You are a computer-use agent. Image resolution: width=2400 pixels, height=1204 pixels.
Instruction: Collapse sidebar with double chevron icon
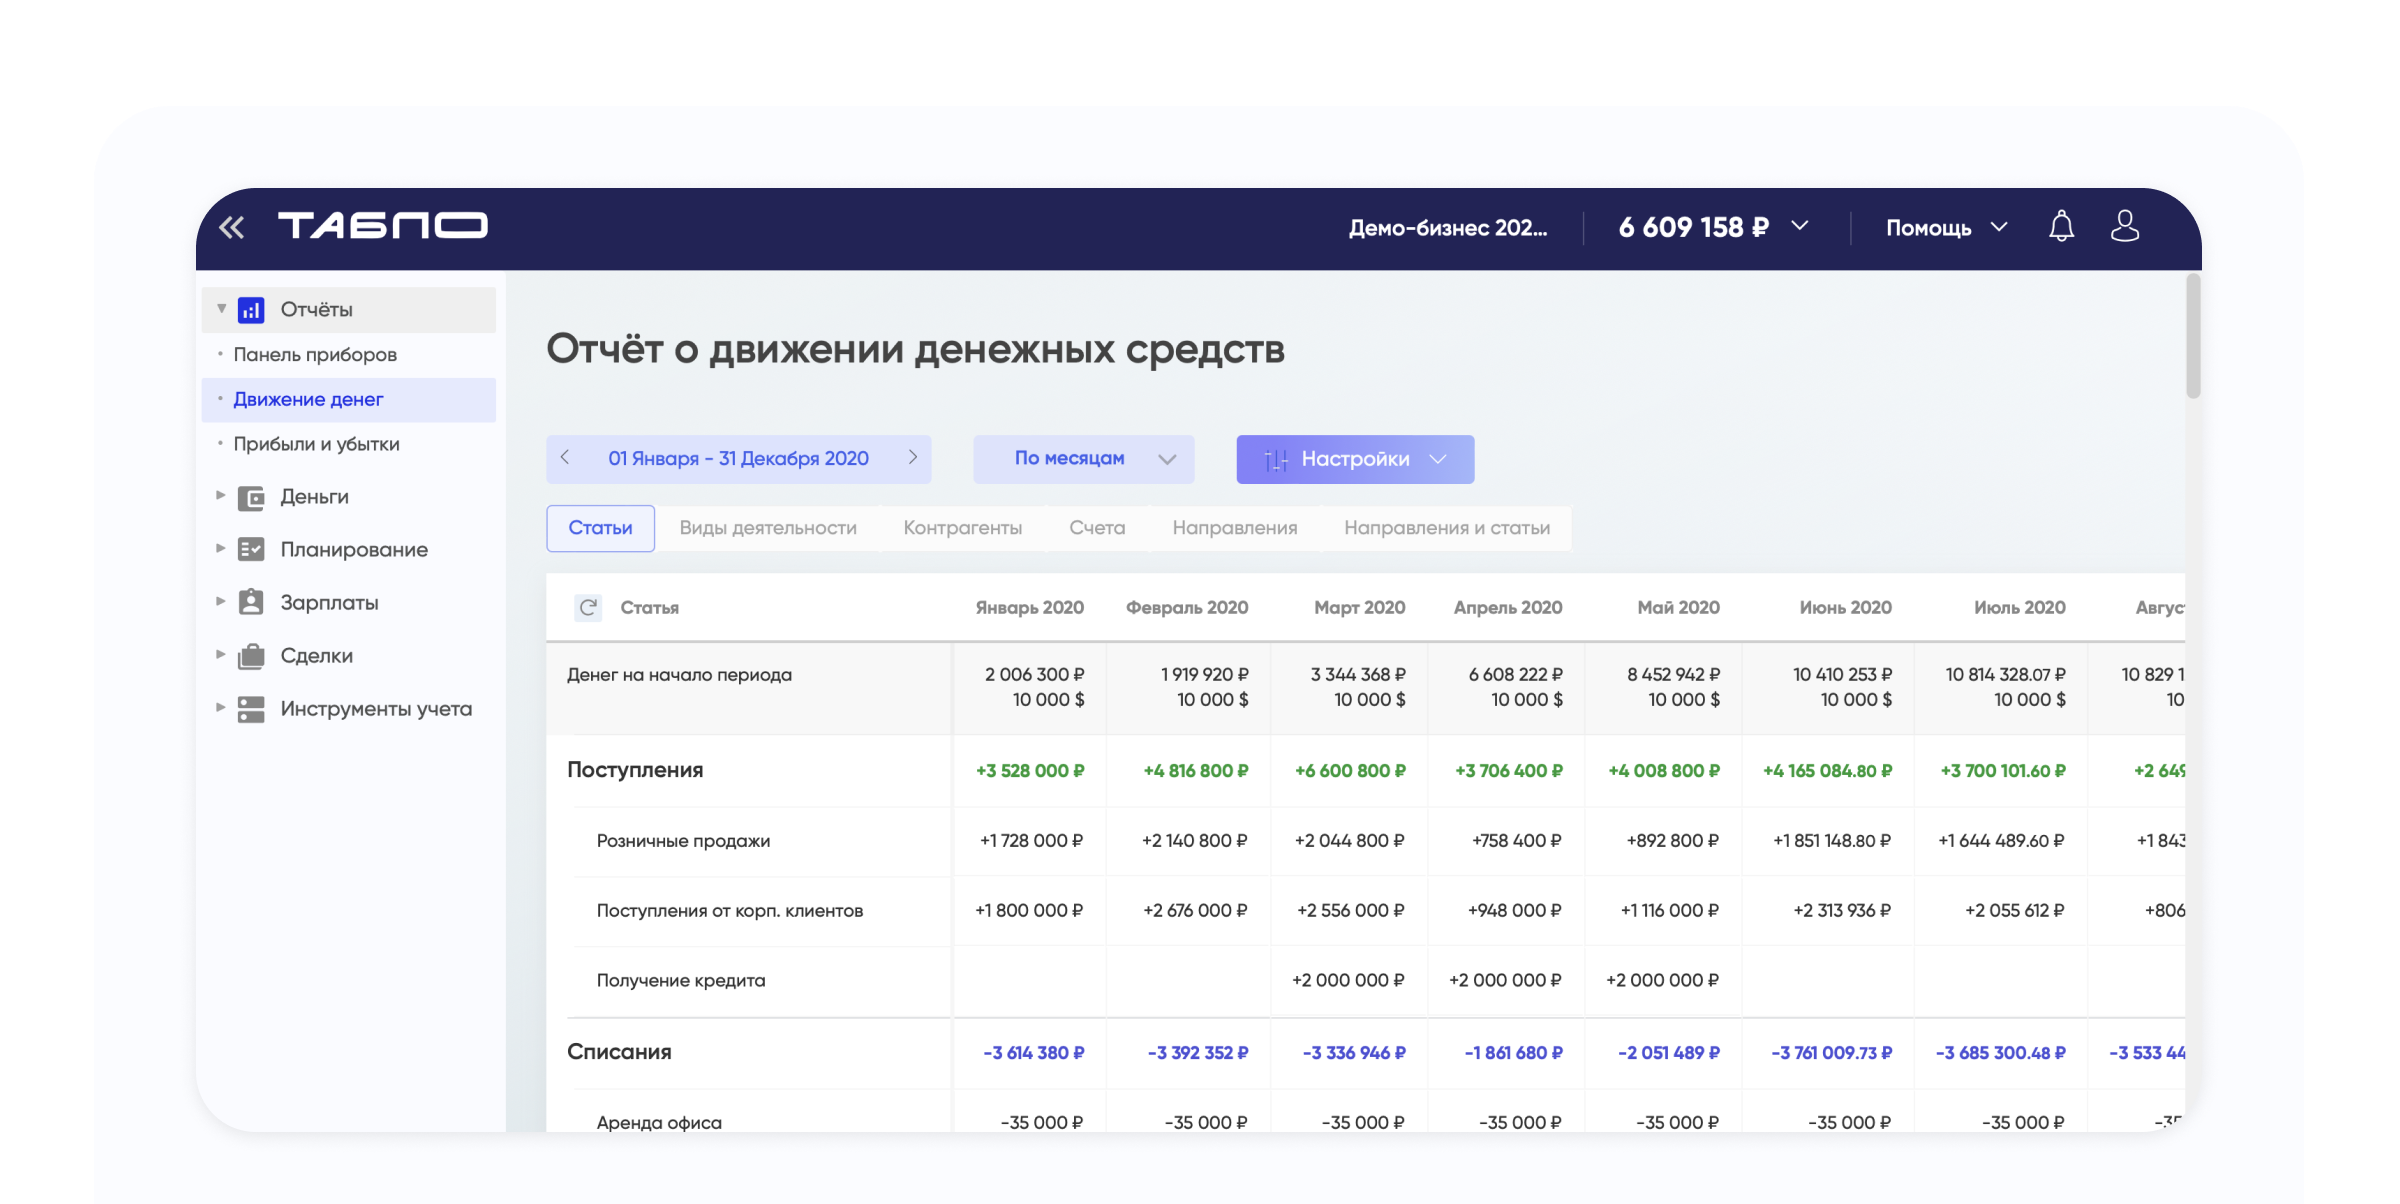point(232,227)
